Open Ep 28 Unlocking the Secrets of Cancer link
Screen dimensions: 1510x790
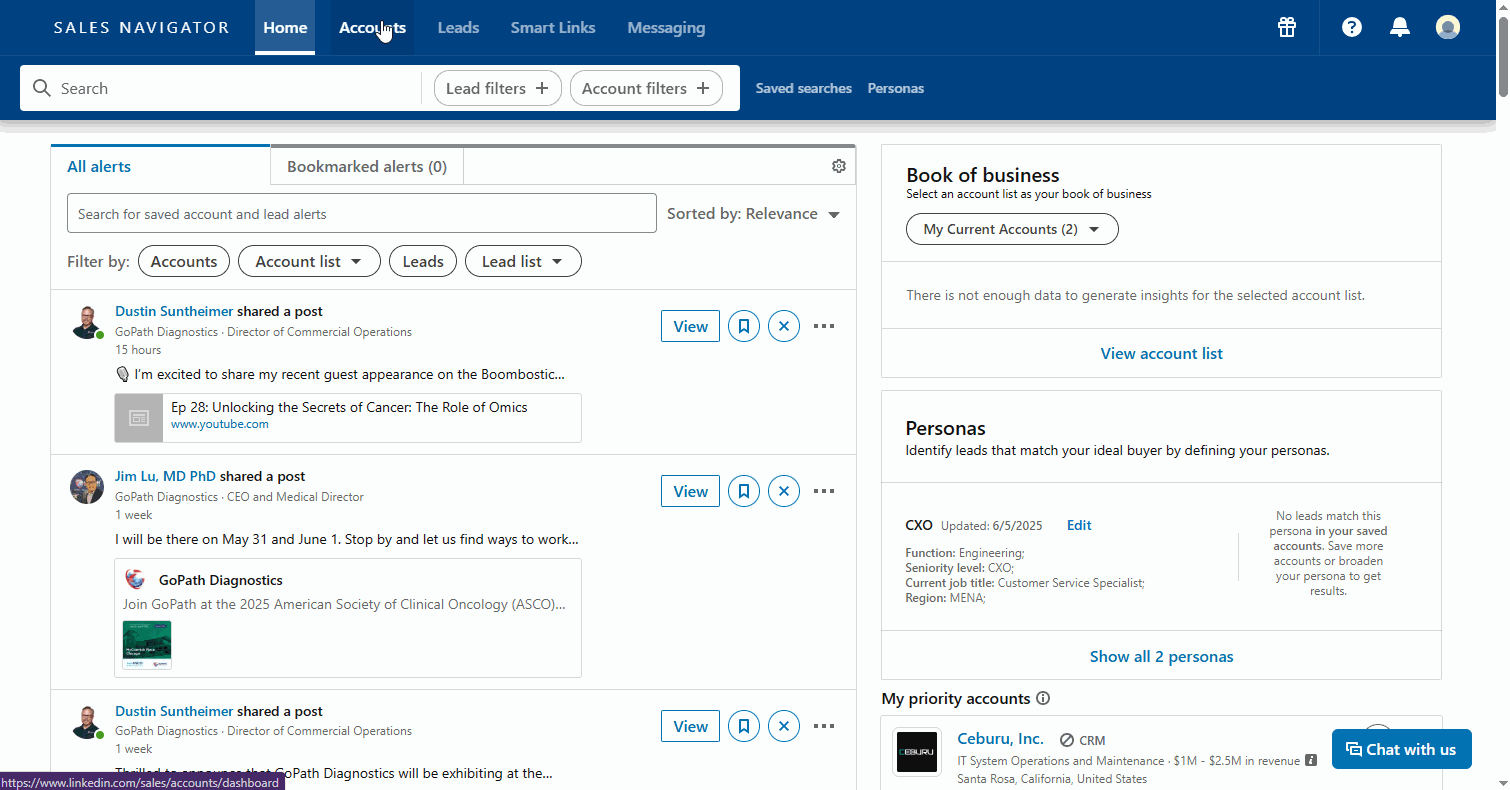349,407
